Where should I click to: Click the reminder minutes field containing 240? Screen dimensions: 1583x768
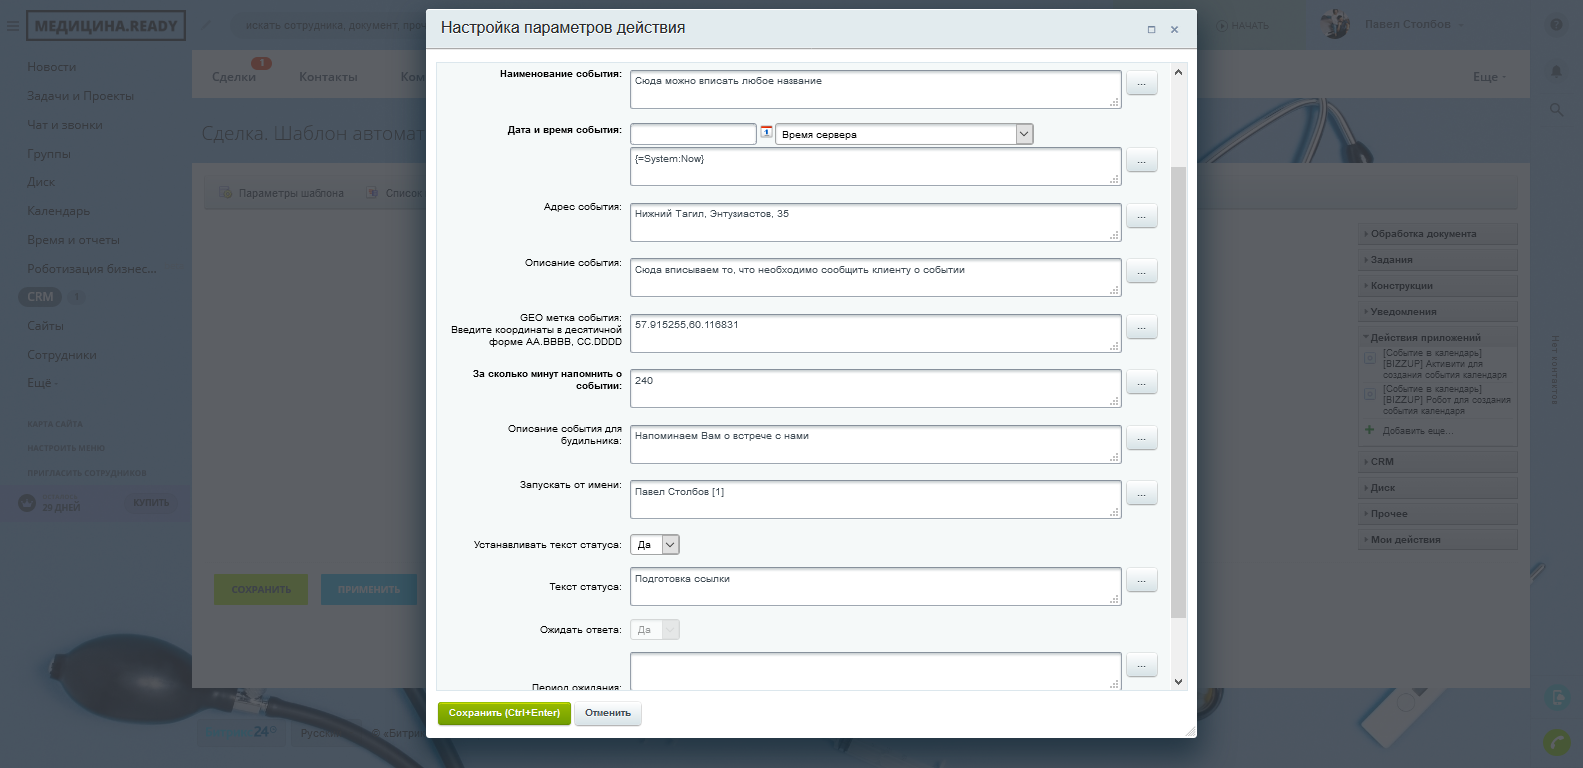click(875, 388)
